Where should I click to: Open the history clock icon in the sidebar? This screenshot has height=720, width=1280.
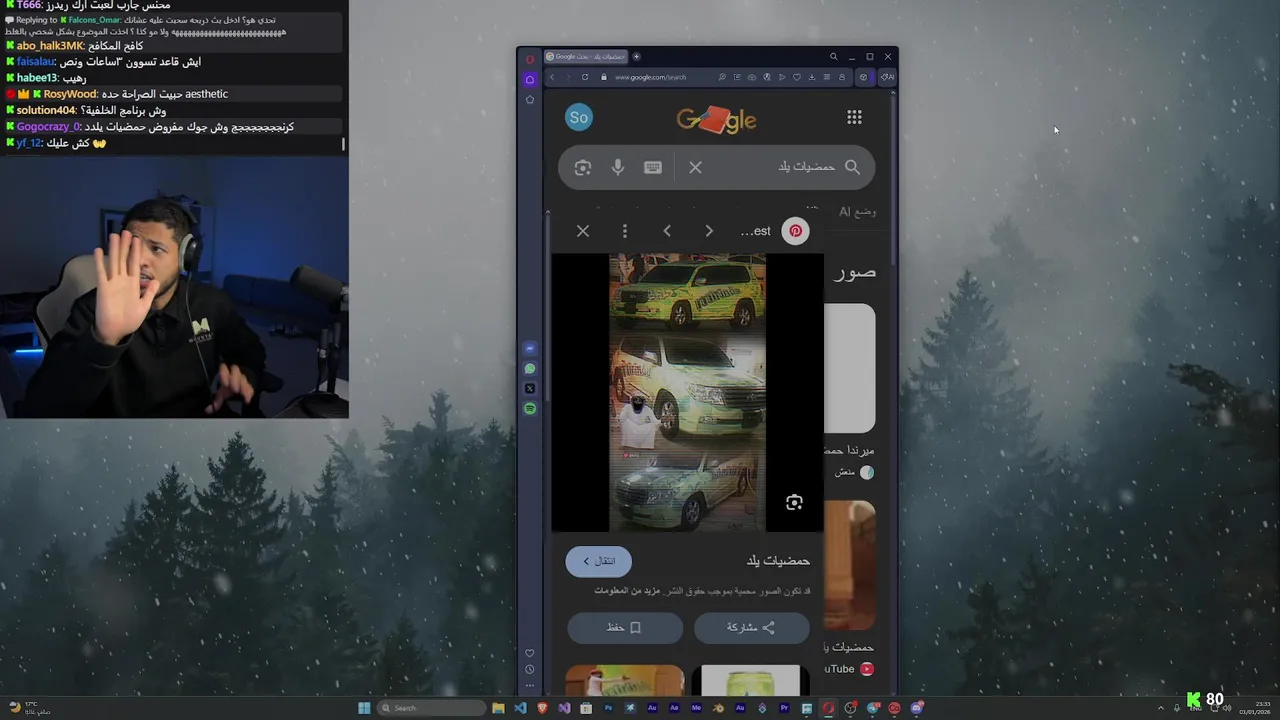(530, 669)
